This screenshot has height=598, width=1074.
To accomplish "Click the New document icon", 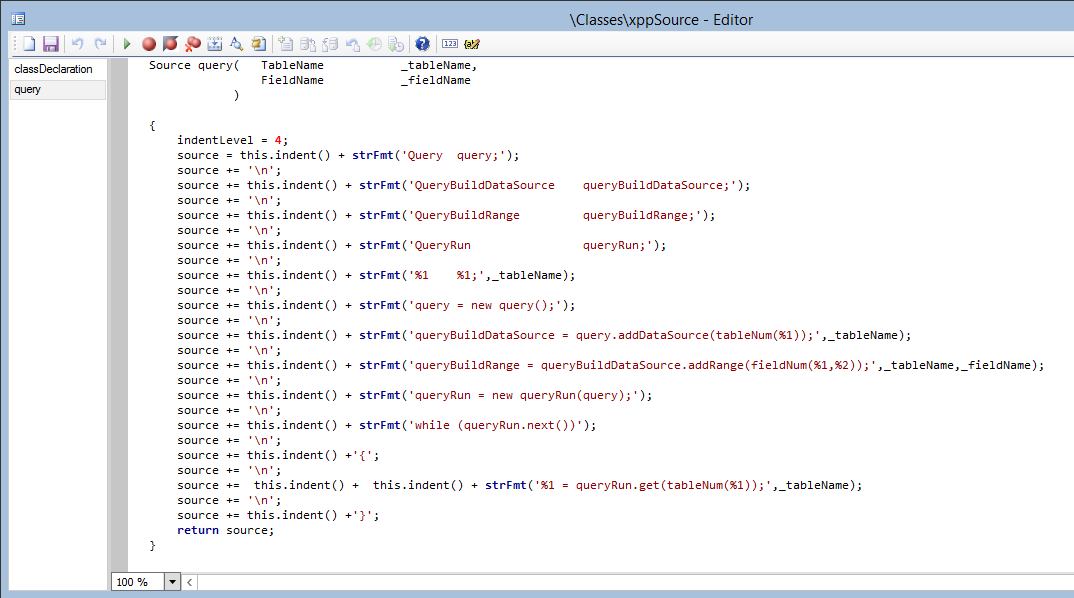I will tap(29, 44).
